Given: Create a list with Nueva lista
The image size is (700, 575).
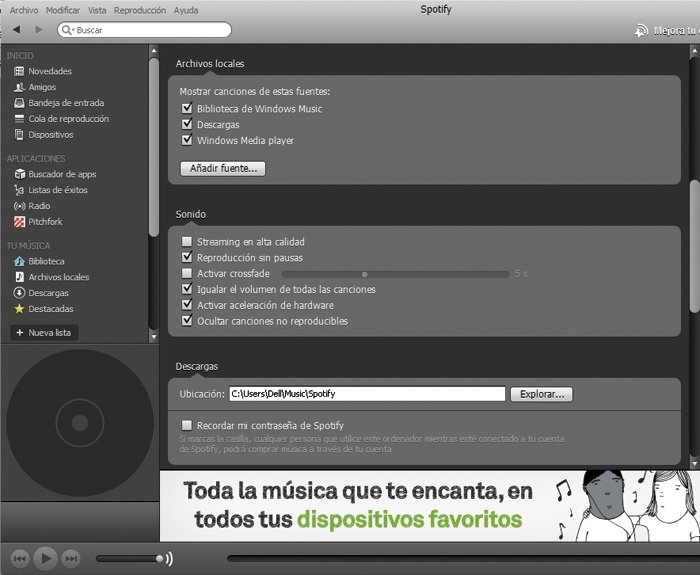Looking at the screenshot, I should click(x=44, y=333).
